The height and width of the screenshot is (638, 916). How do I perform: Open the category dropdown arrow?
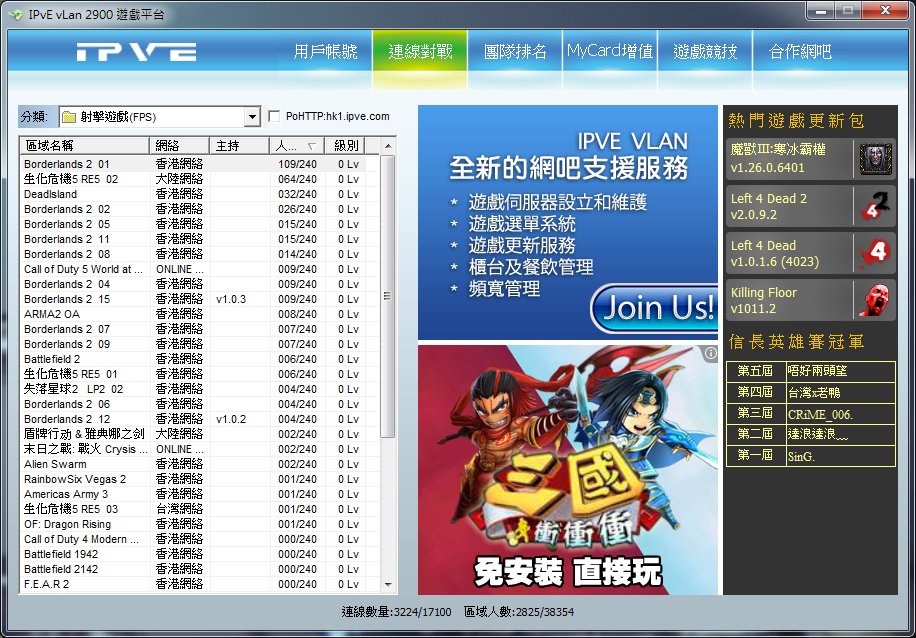click(x=252, y=117)
